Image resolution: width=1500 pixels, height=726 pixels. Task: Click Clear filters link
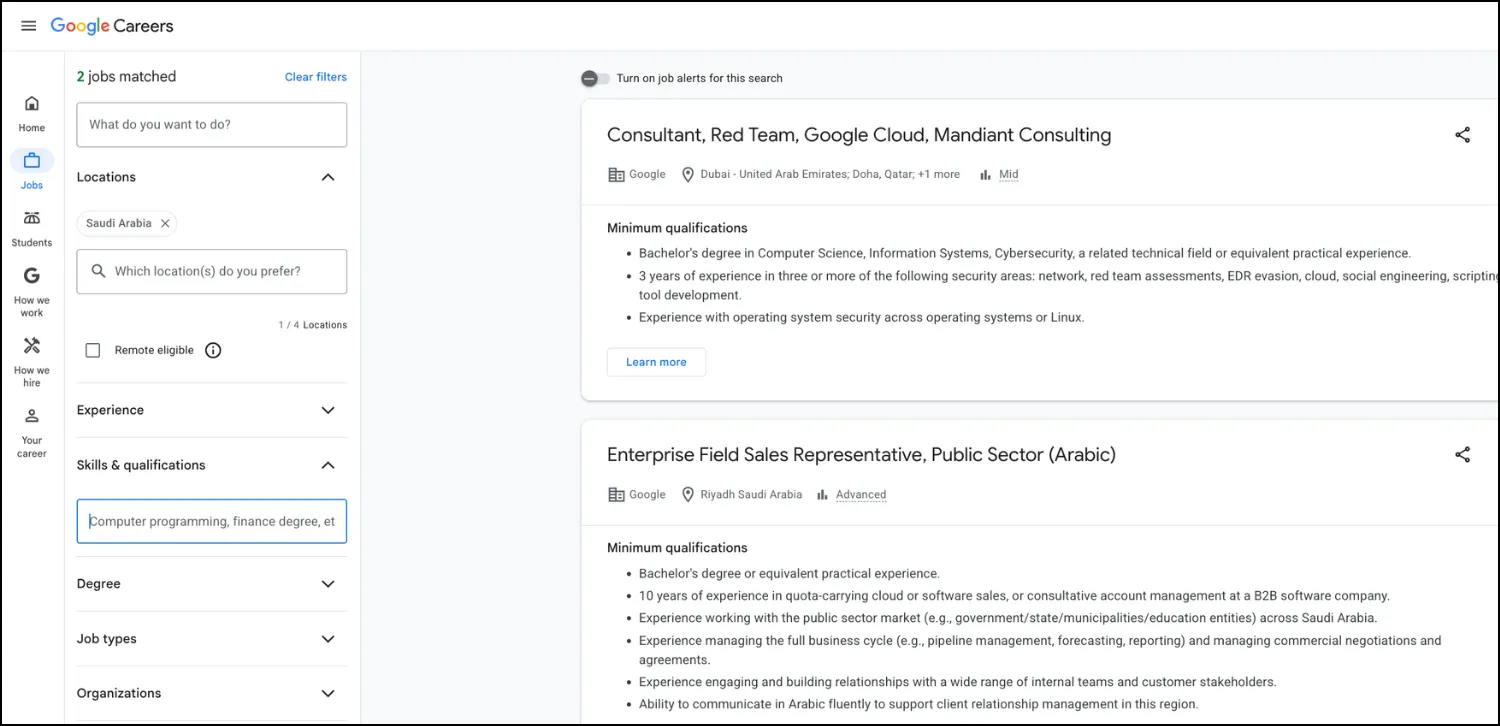316,77
